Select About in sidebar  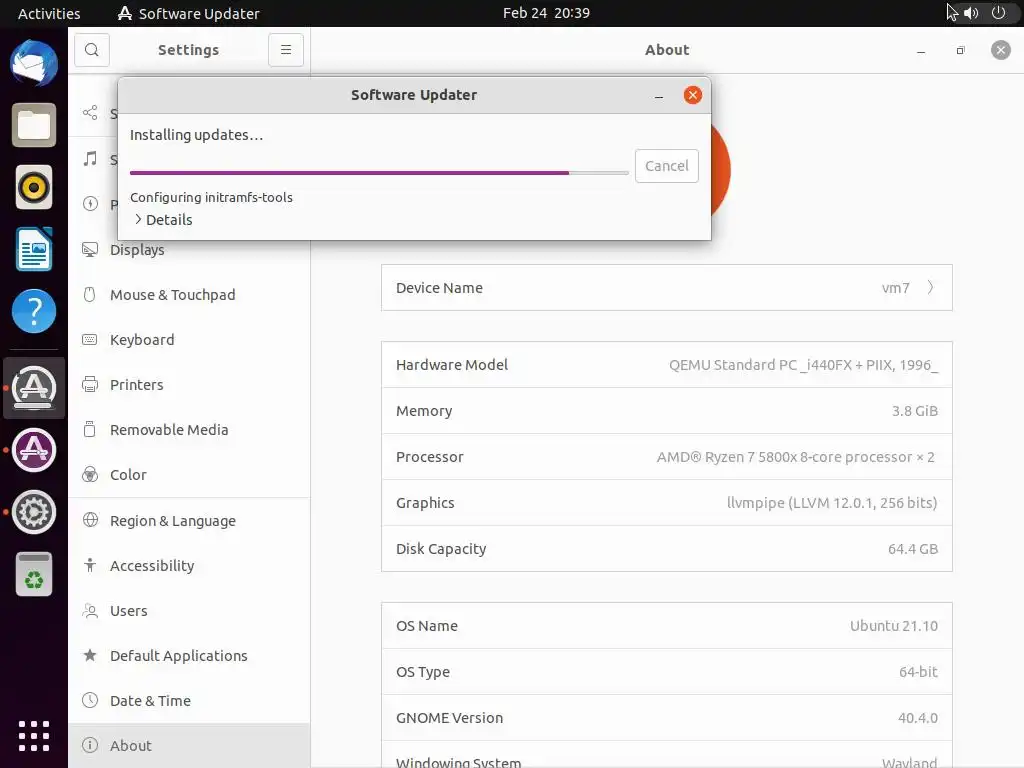pyautogui.click(x=189, y=746)
